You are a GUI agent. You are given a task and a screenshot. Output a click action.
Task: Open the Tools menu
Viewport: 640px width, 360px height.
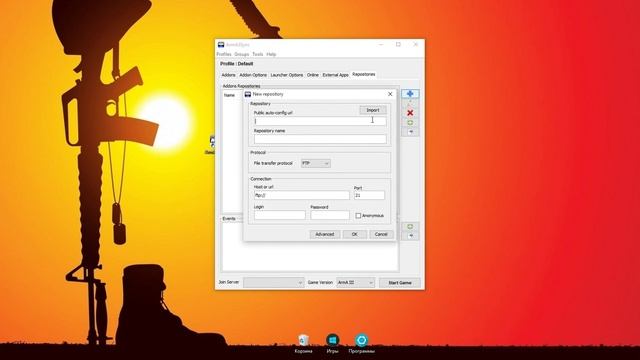click(x=258, y=54)
